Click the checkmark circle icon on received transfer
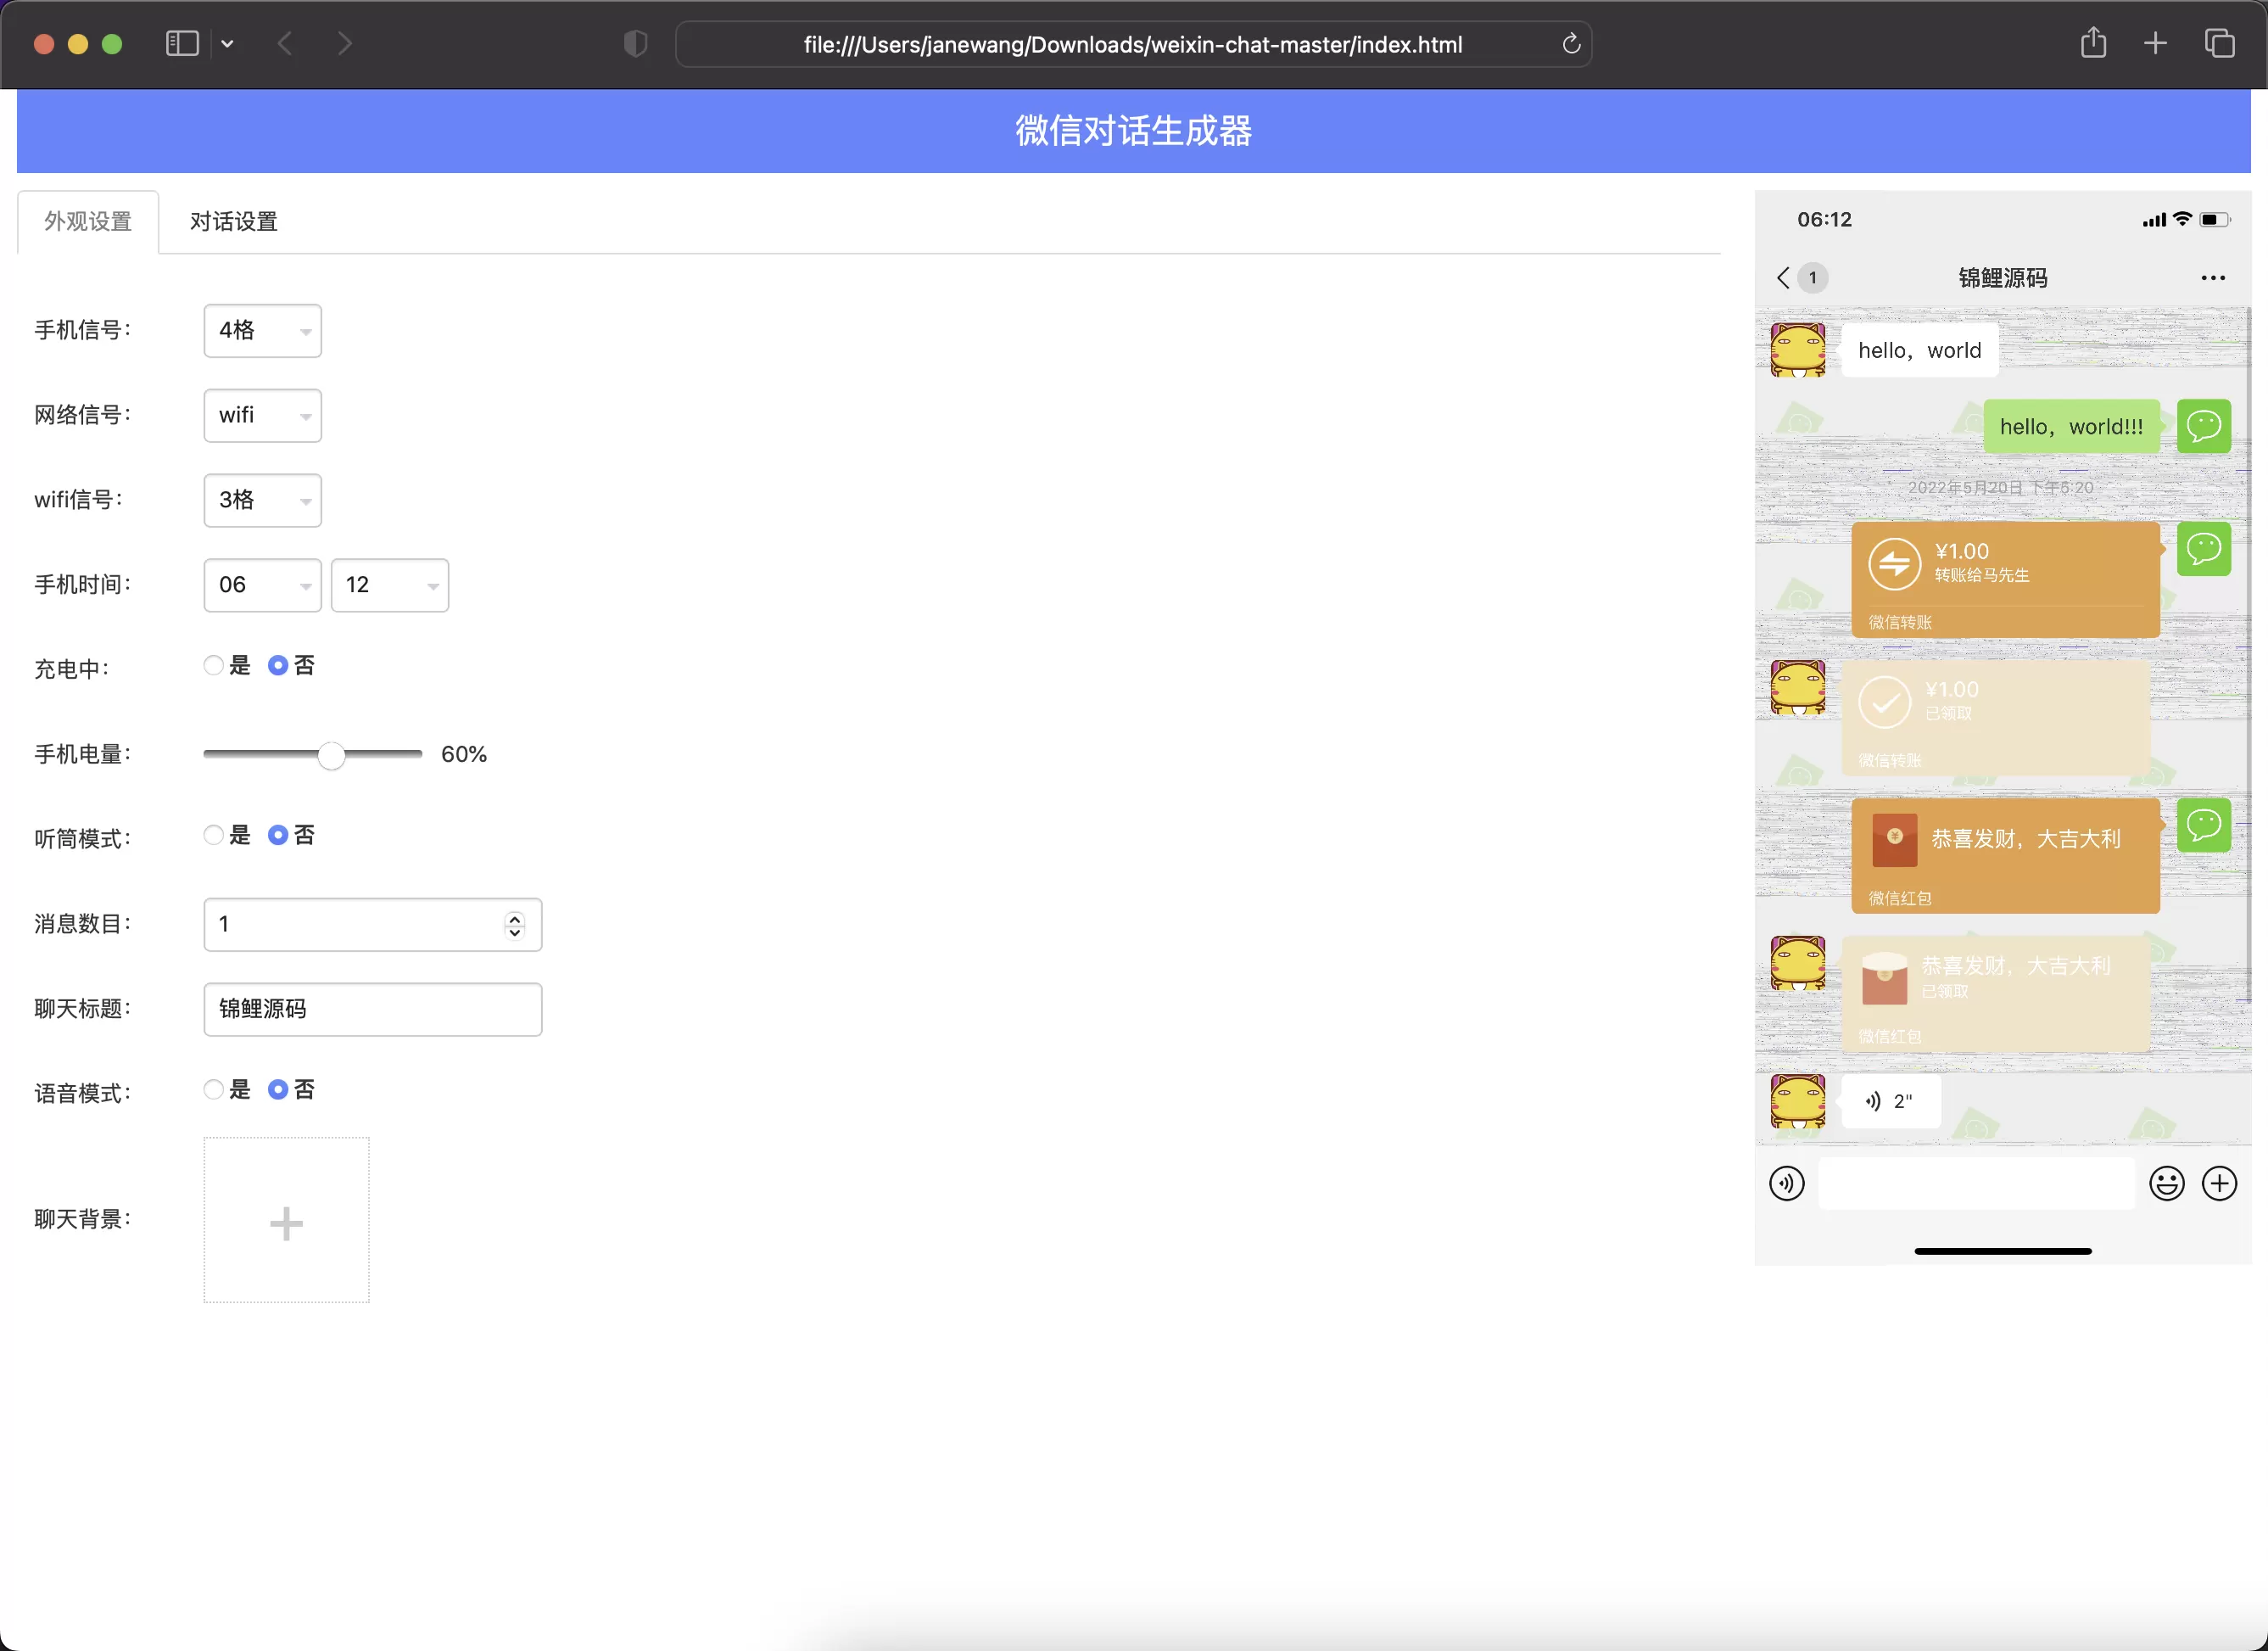 [1885, 702]
